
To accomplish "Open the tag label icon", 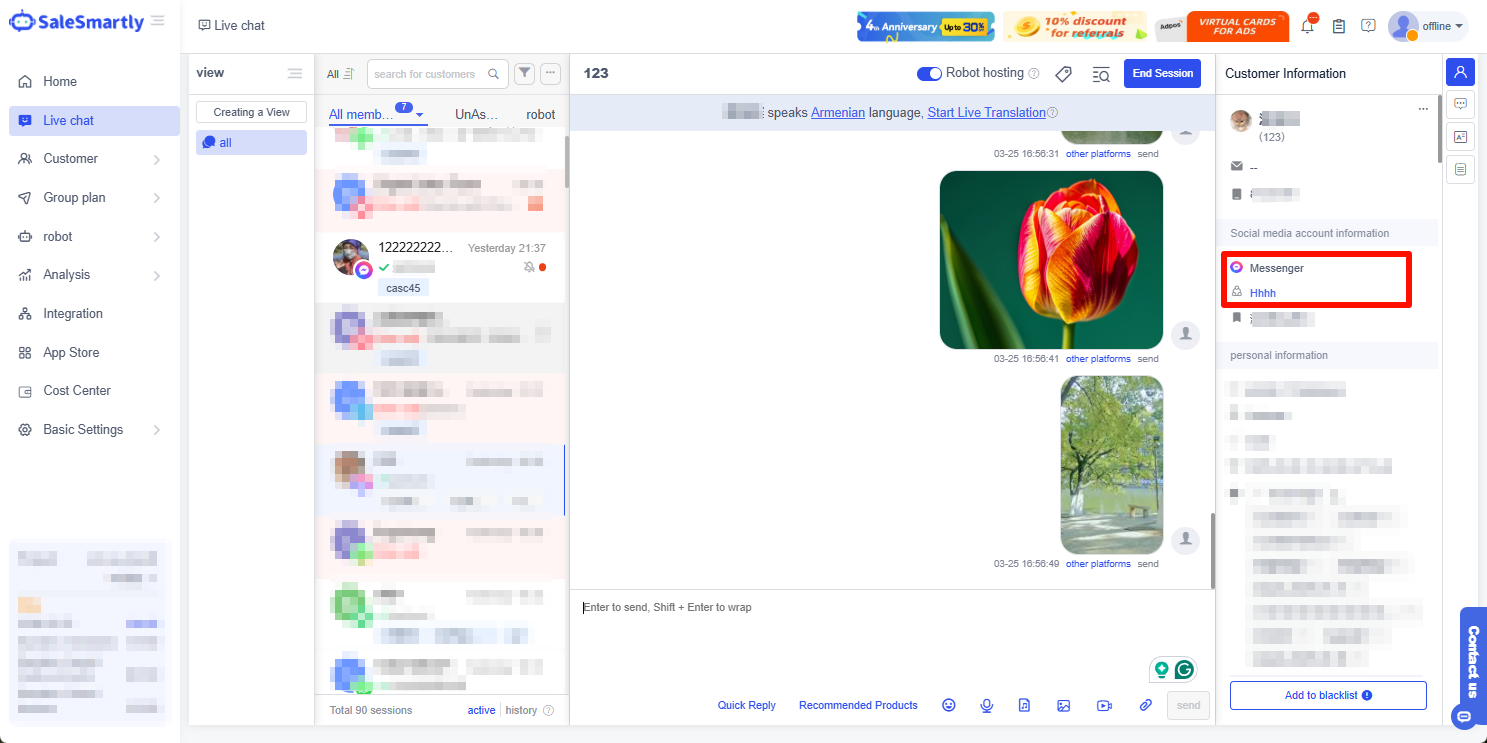I will [x=1064, y=74].
